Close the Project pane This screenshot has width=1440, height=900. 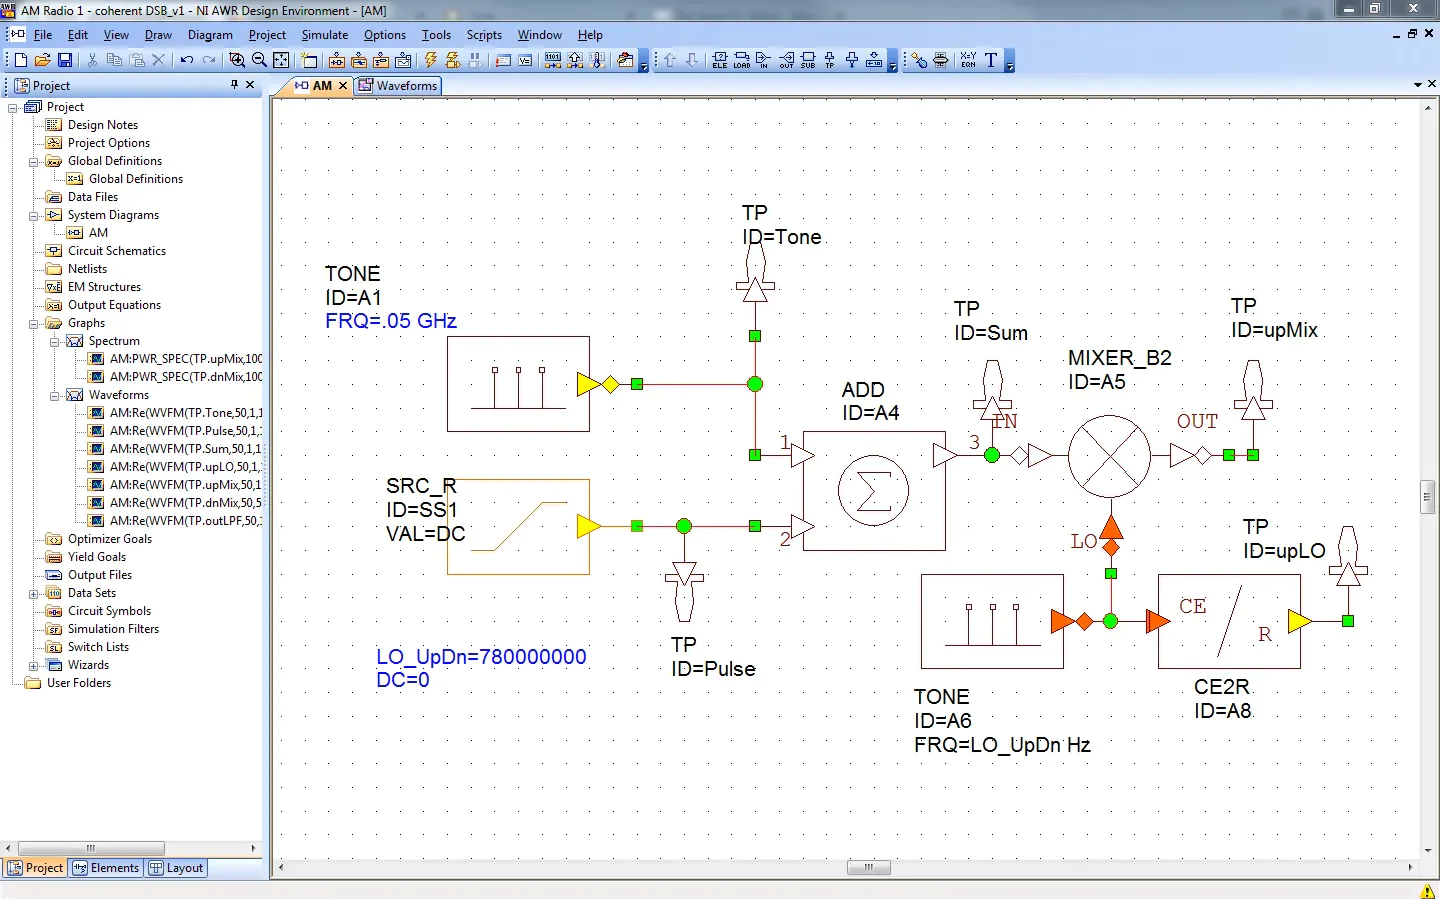pos(250,85)
